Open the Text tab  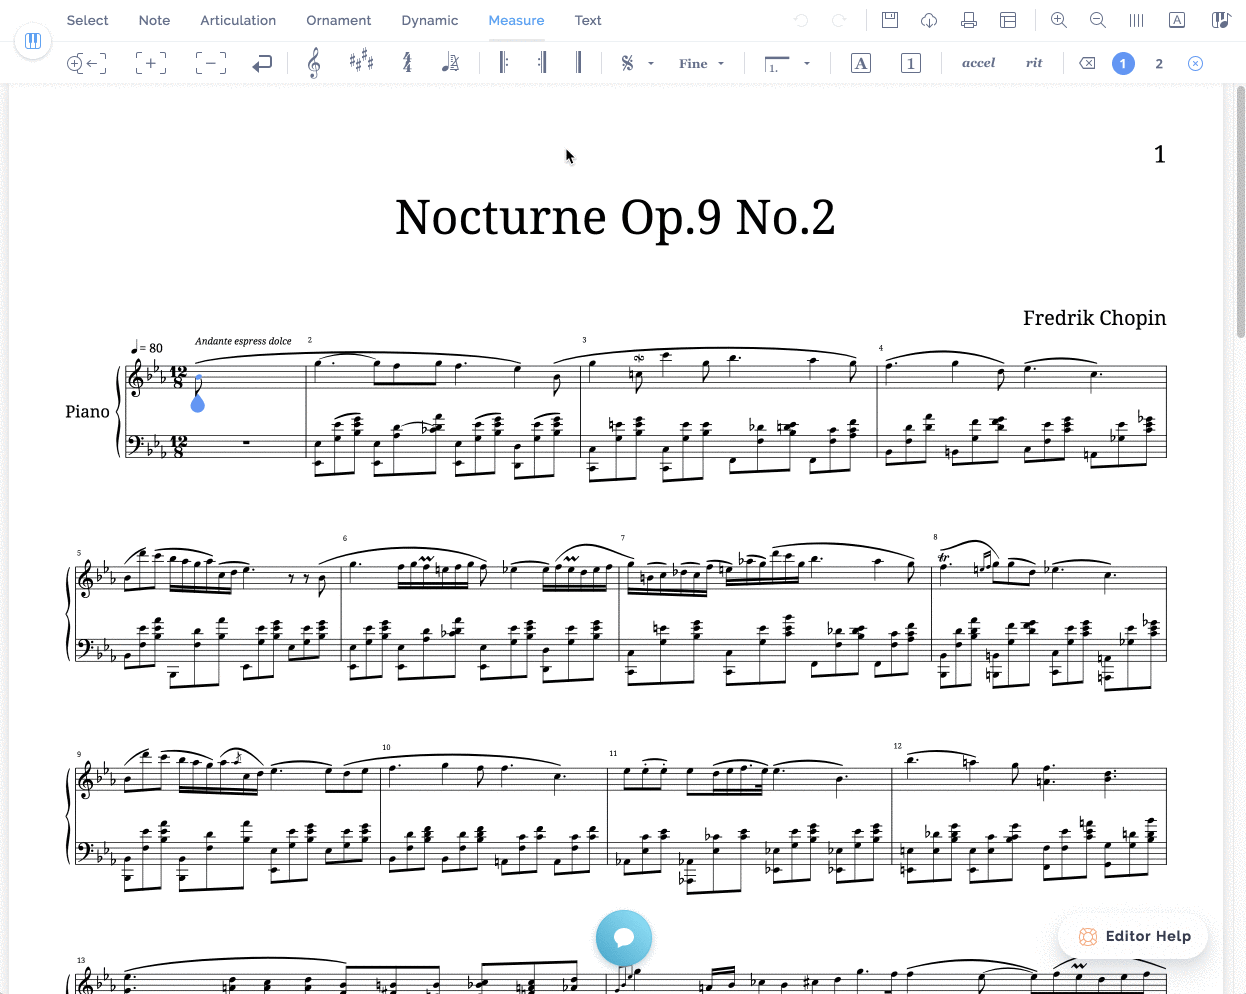tap(588, 20)
